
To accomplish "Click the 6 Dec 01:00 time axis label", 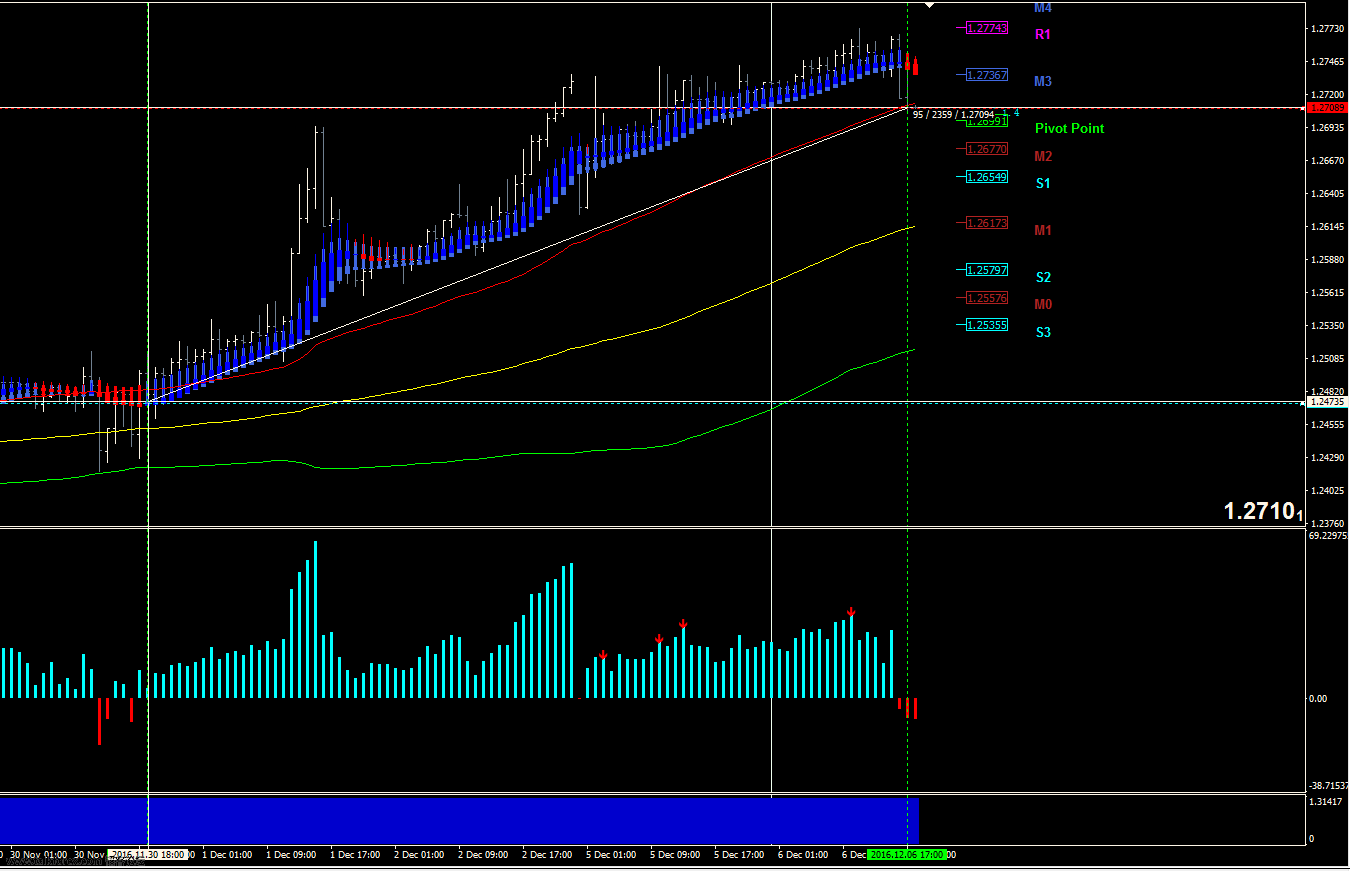I will [803, 855].
